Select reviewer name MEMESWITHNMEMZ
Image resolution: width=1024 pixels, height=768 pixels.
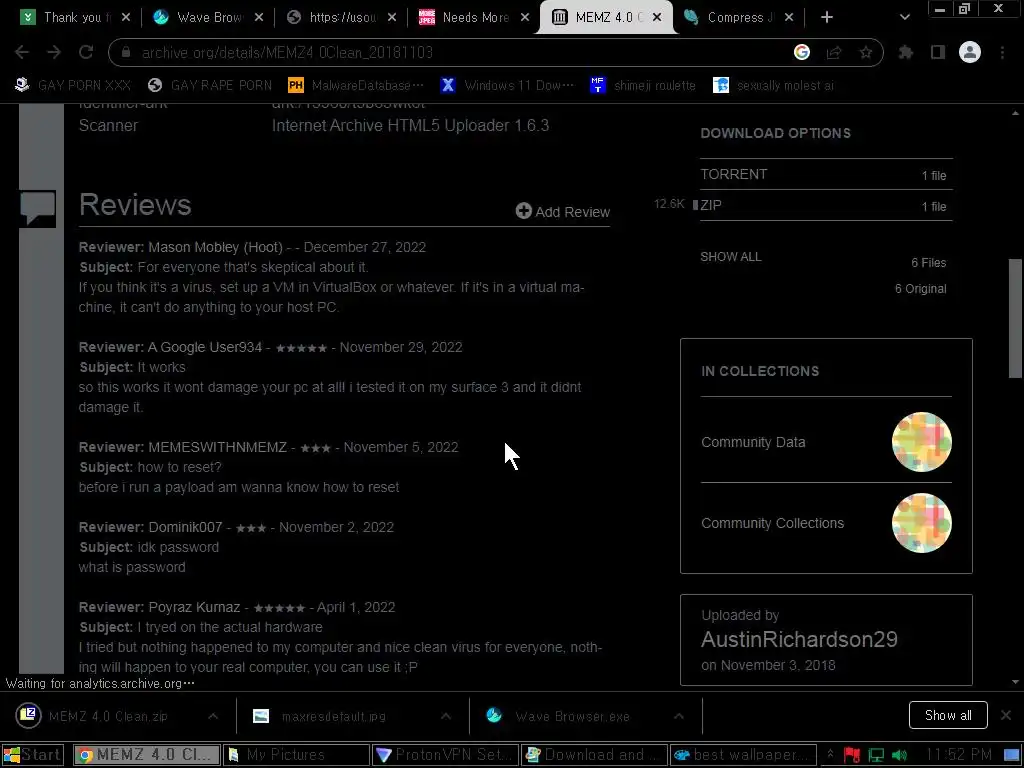(x=217, y=447)
